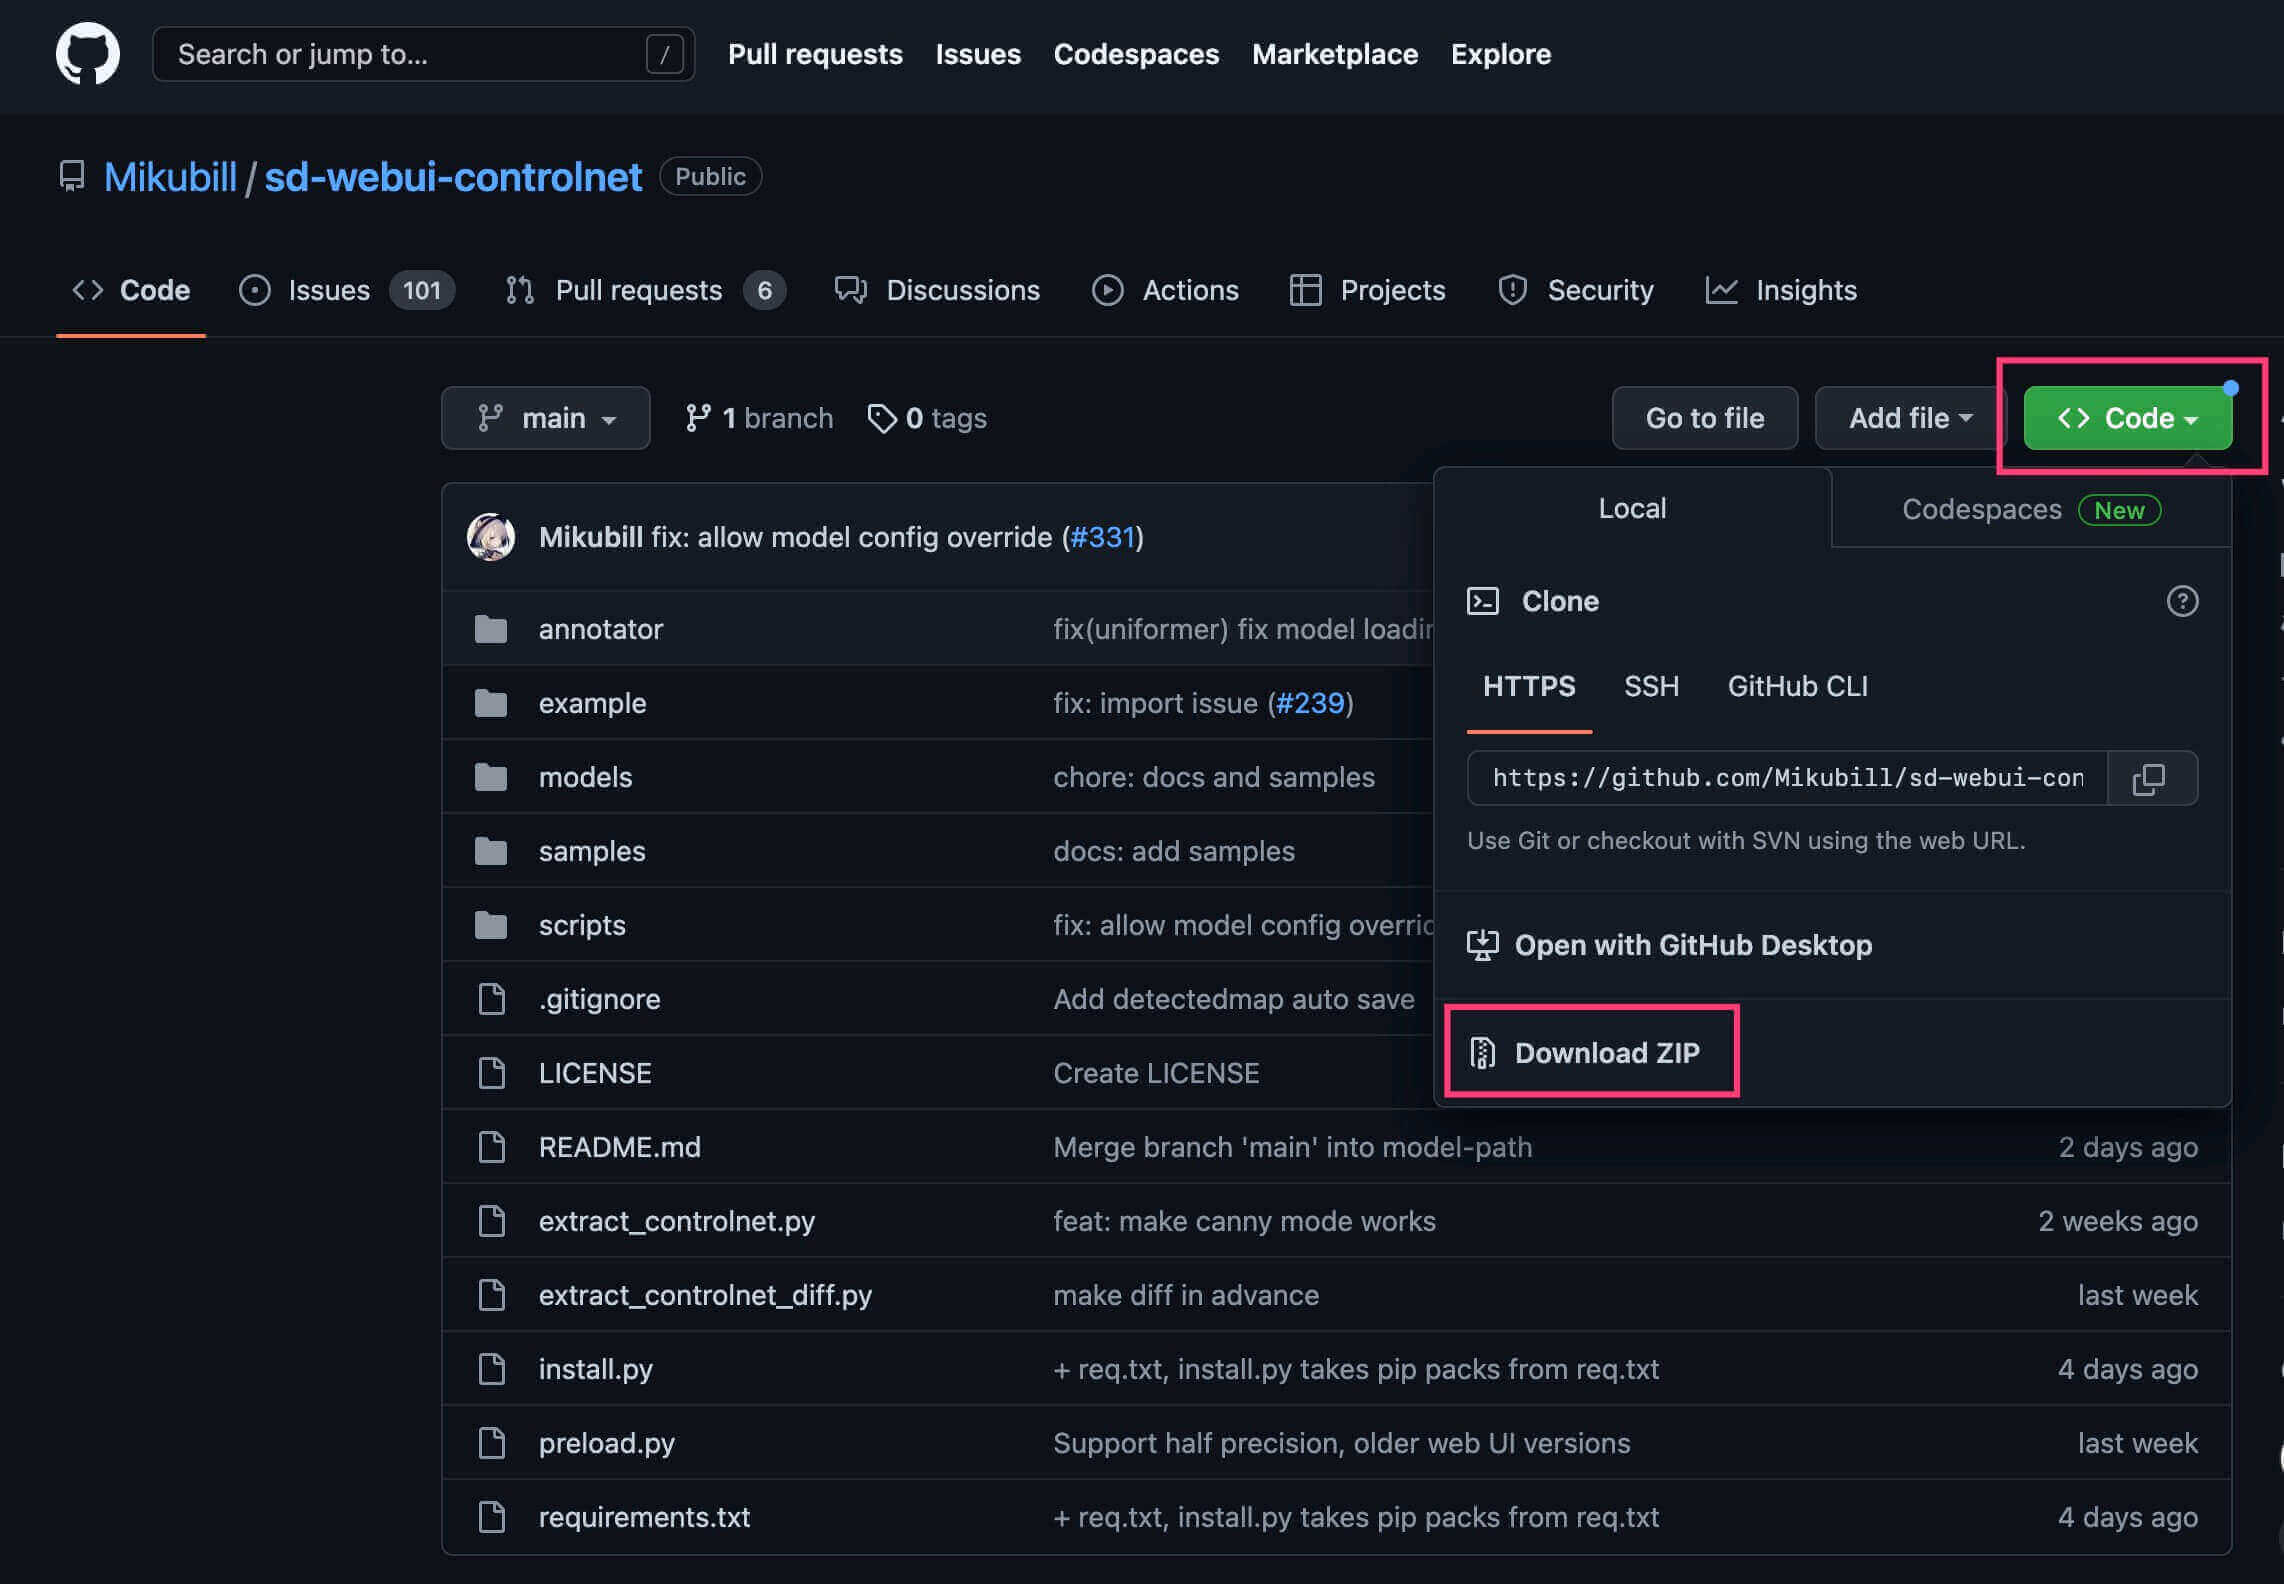This screenshot has width=2284, height=1584.
Task: Click Mikubill's avatar thumbnail
Action: click(491, 537)
